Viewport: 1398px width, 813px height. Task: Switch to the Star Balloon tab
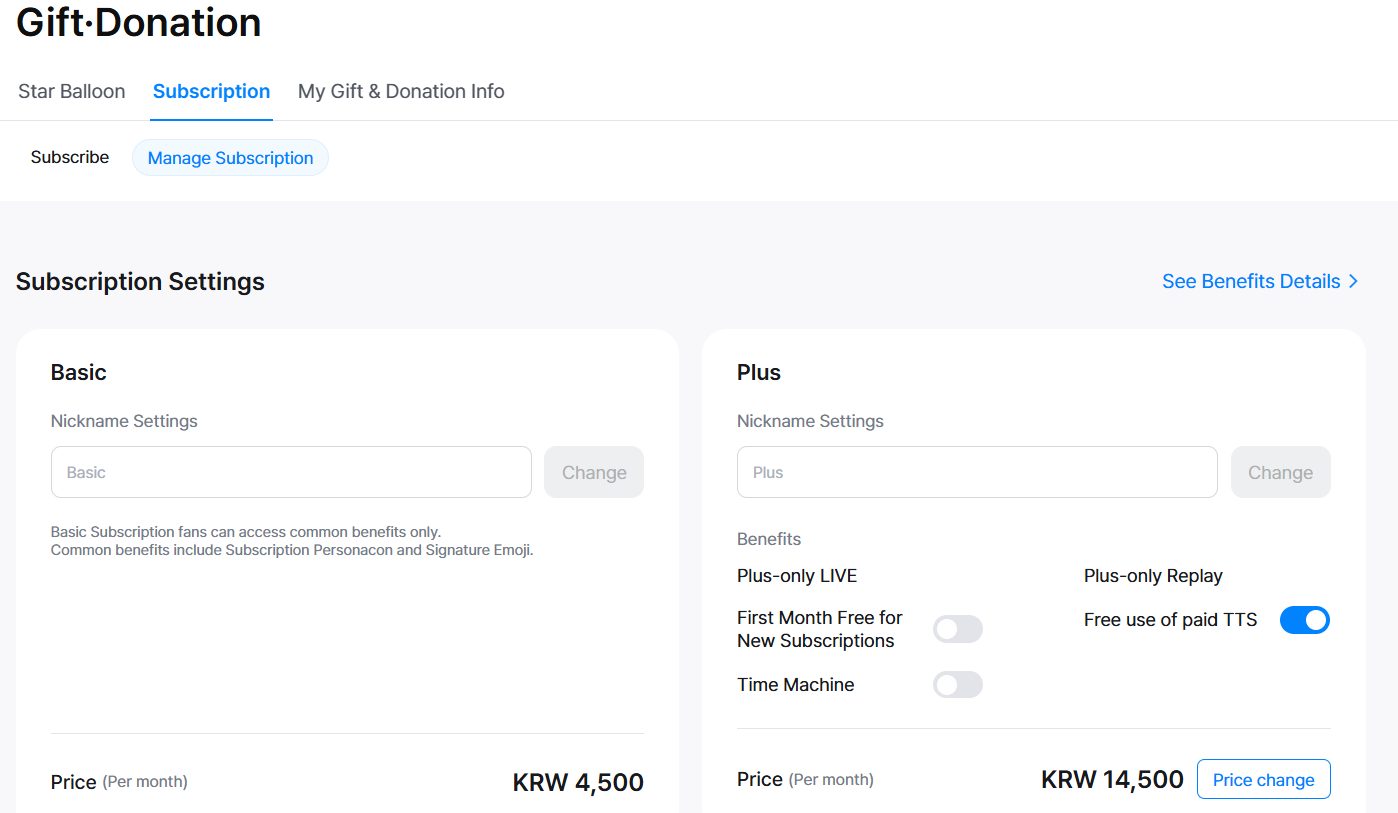tap(72, 91)
